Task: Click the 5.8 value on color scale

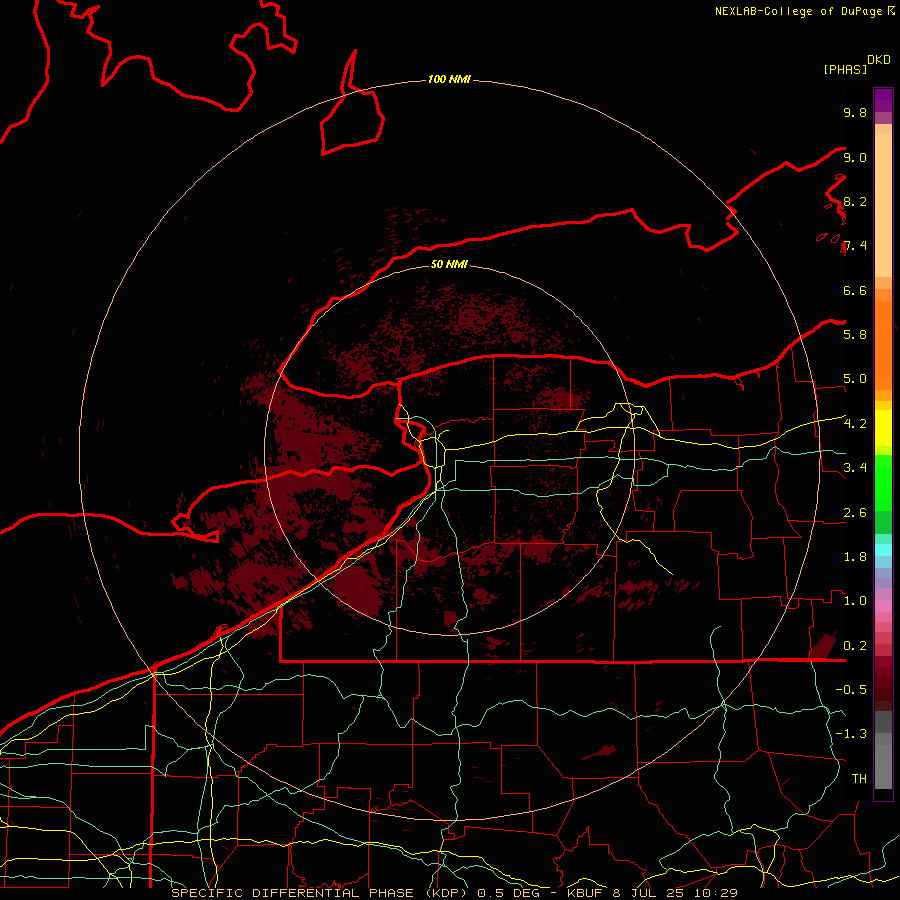Action: tap(855, 334)
